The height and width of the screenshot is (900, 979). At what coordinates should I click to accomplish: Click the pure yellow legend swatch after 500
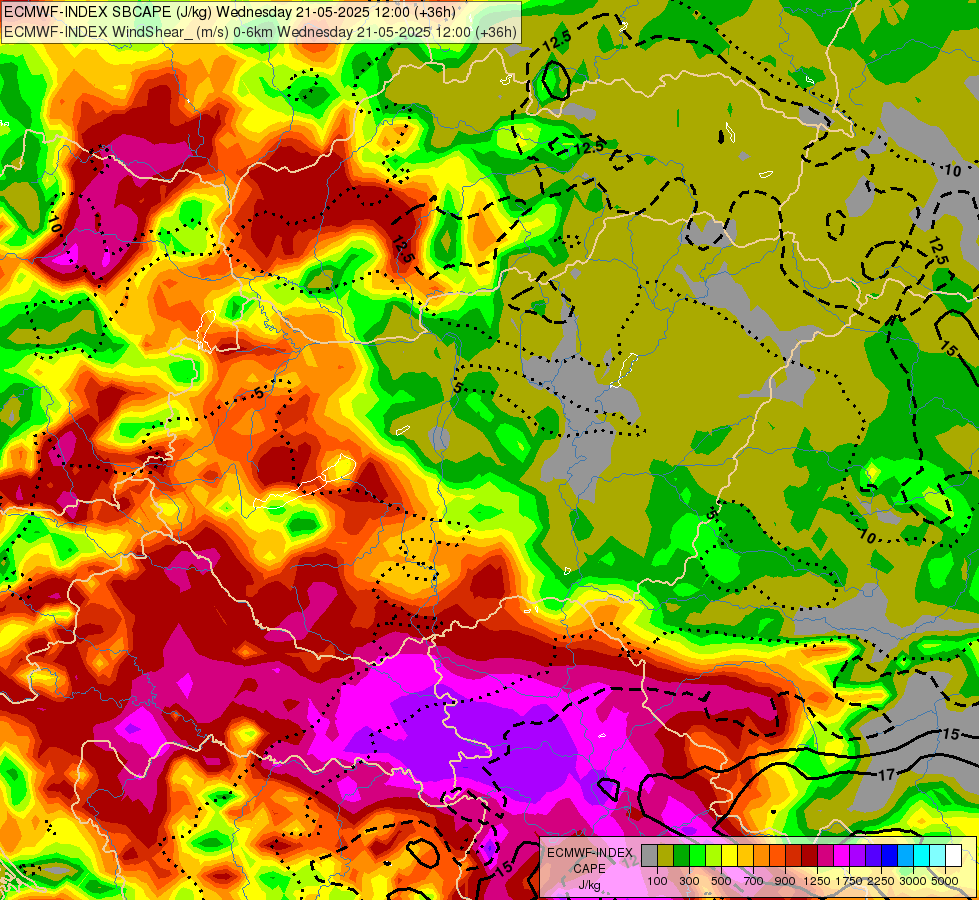coord(729,856)
